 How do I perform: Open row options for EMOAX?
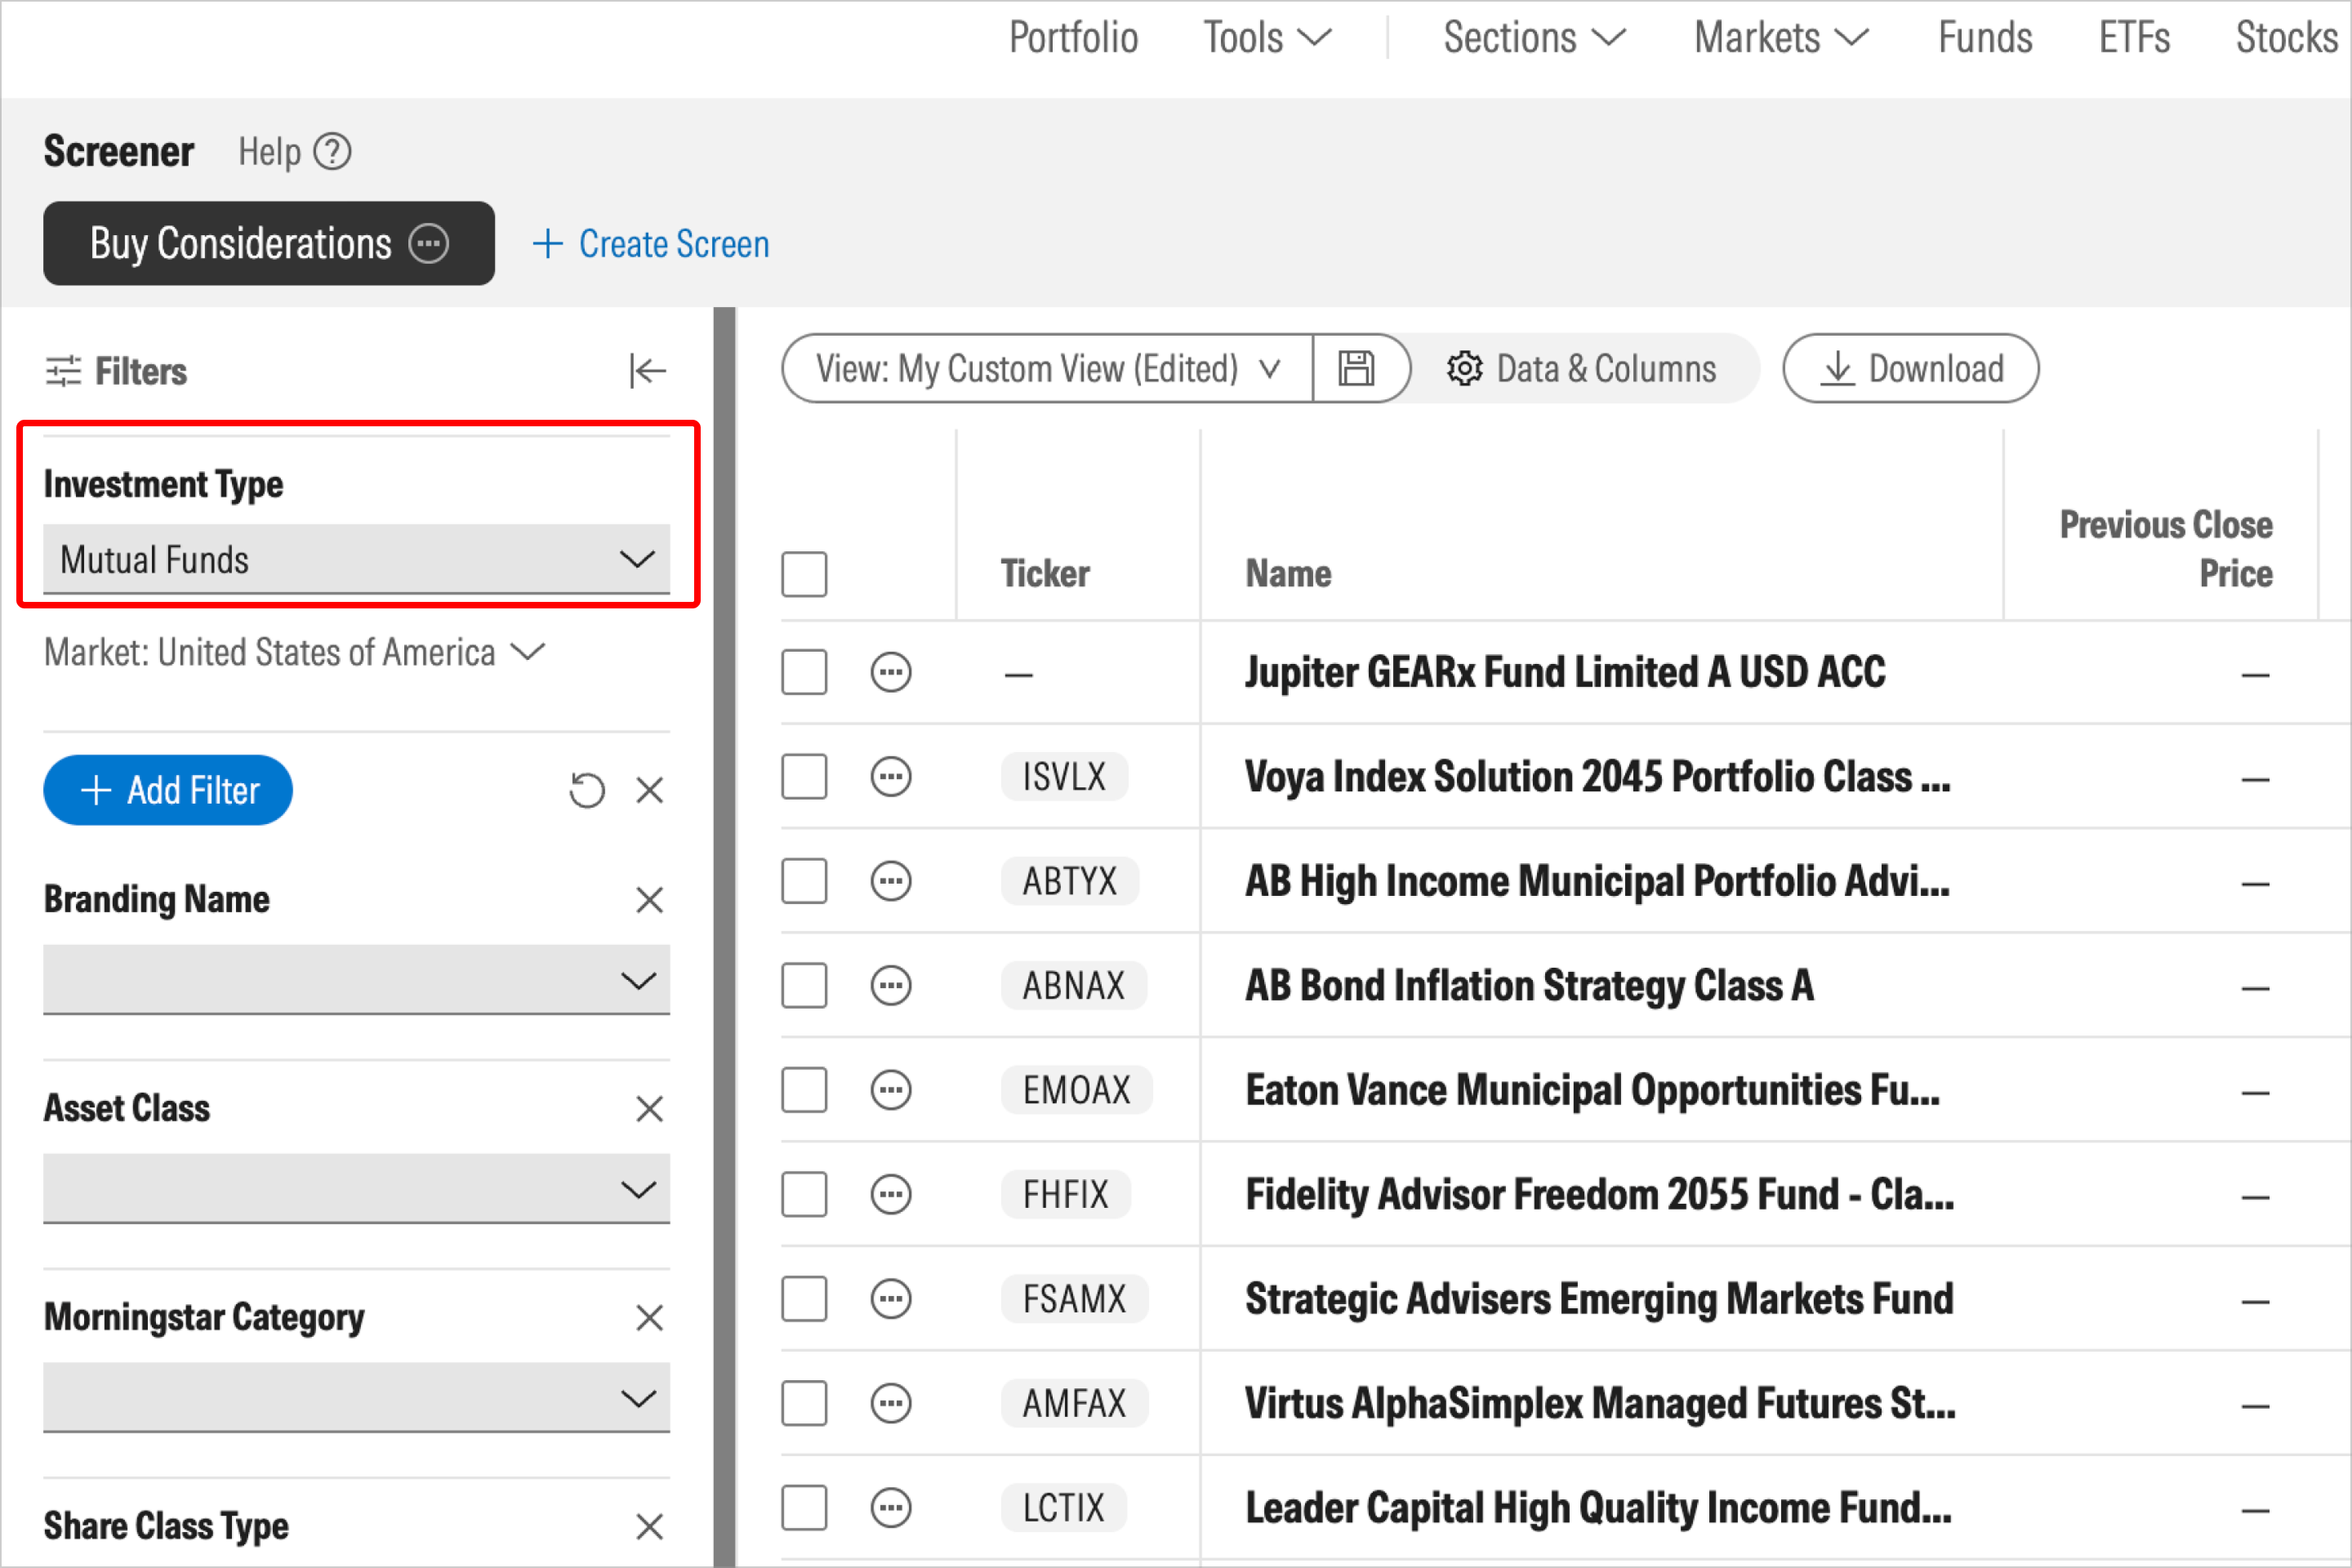point(891,1090)
